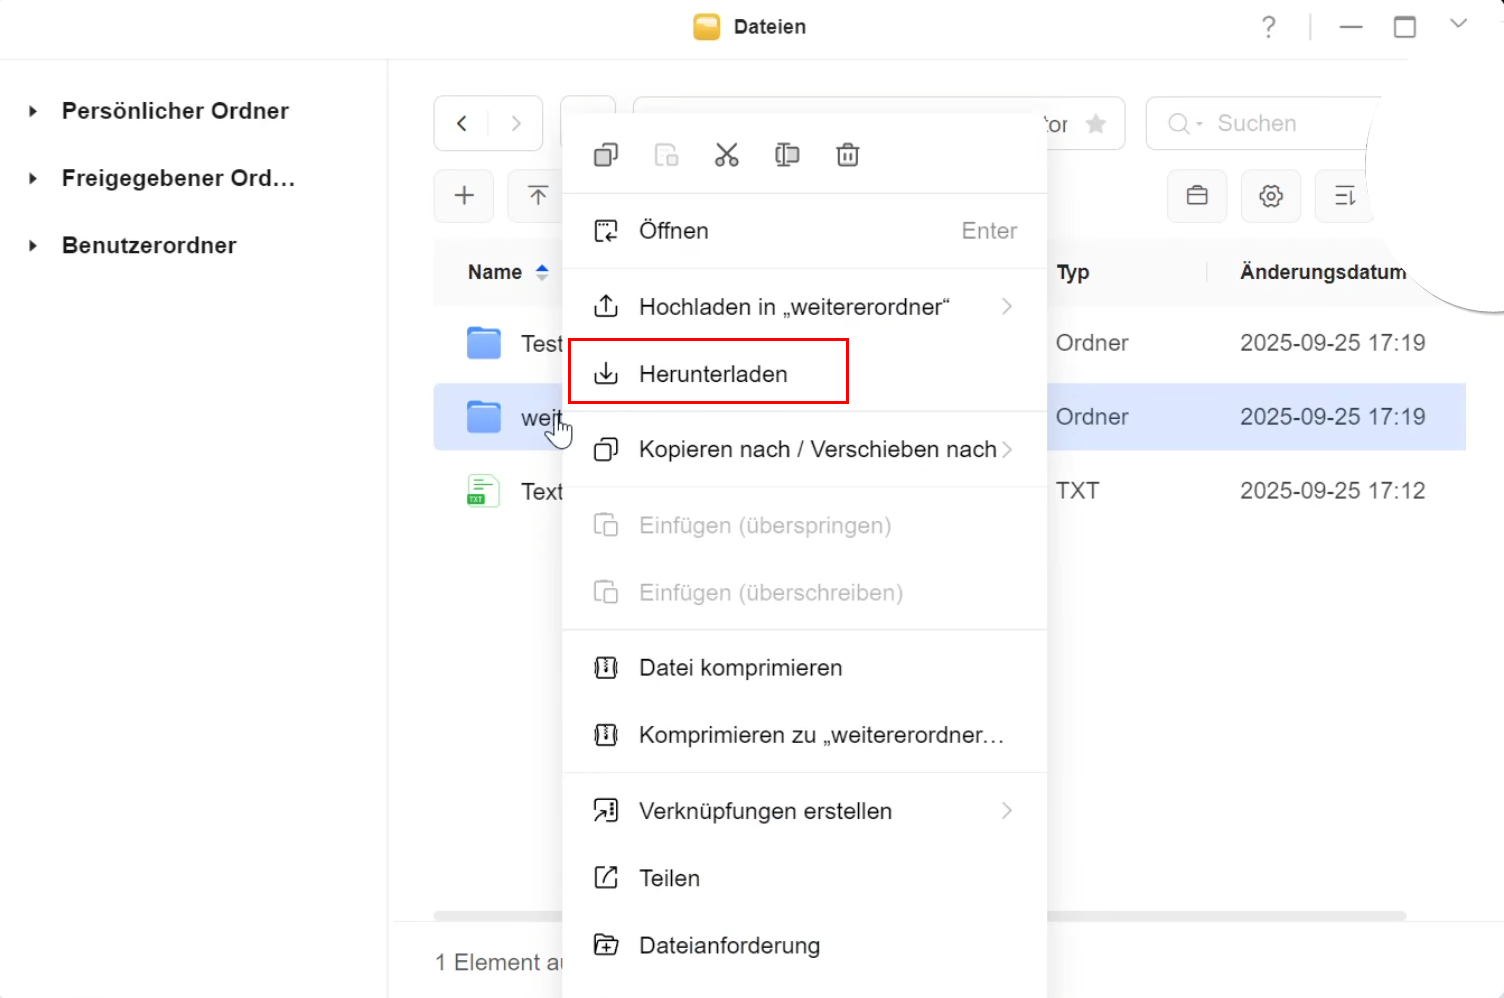Click the trash delete icon
The width and height of the screenshot is (1504, 998).
click(848, 155)
